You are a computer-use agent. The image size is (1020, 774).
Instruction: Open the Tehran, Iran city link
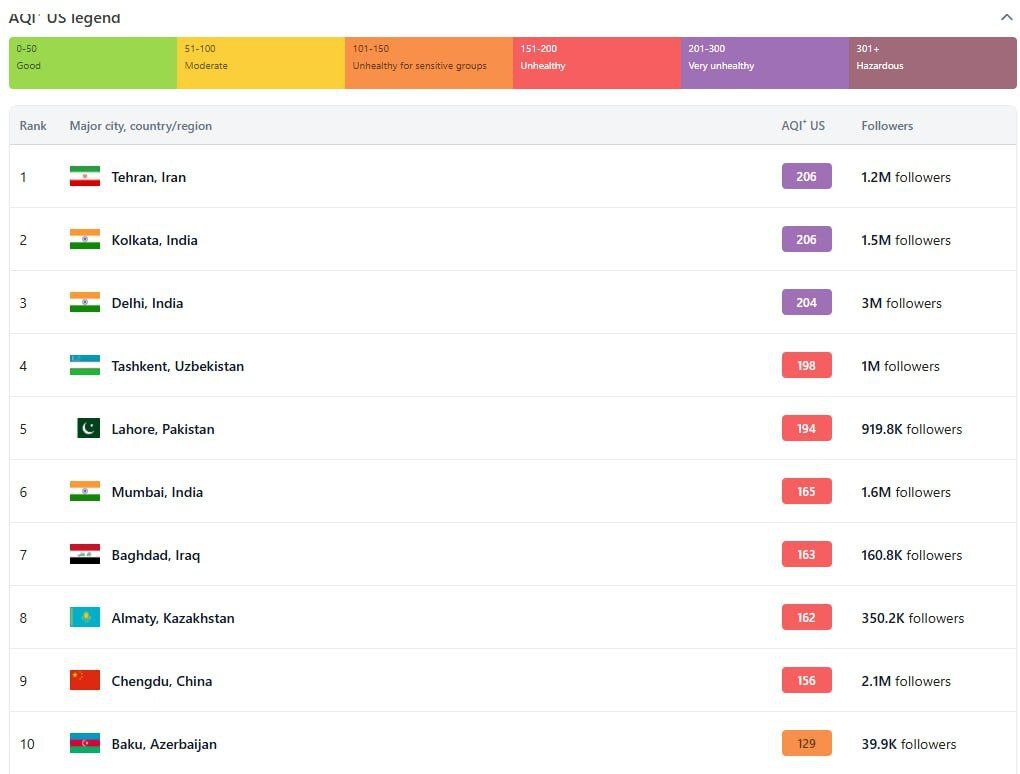point(148,177)
